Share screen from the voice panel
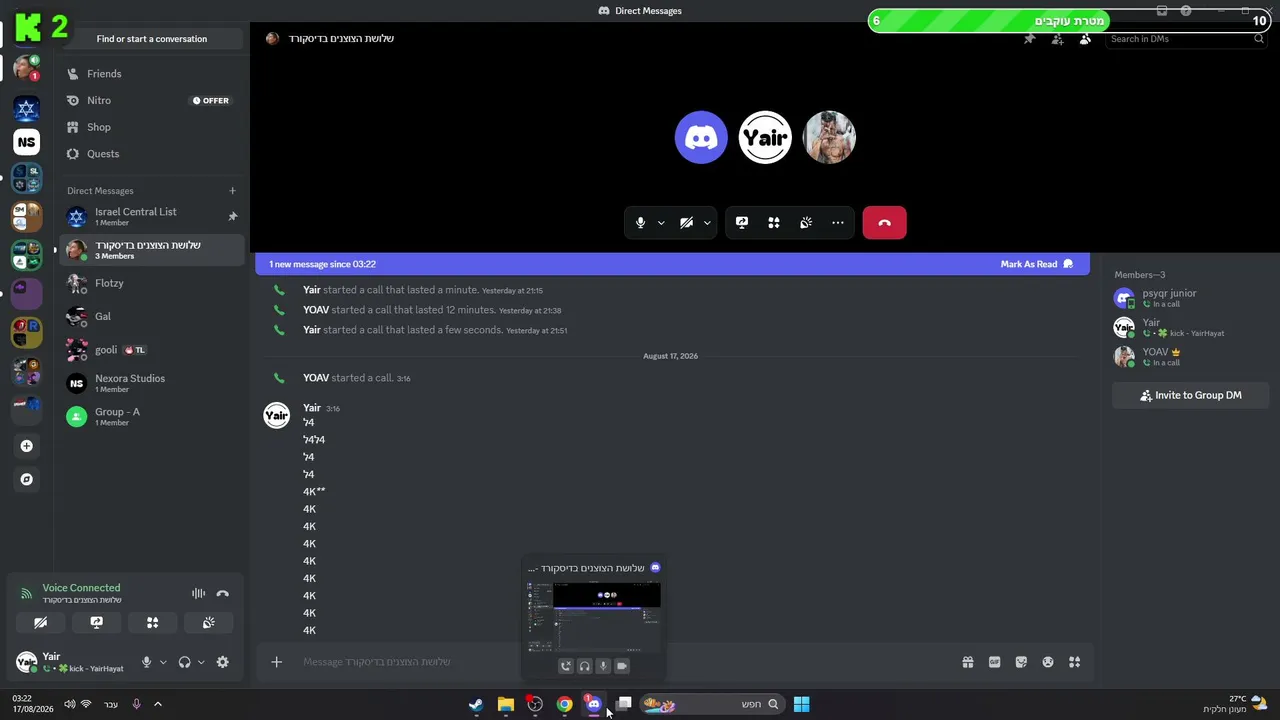This screenshot has width=1280, height=720. [x=96, y=622]
